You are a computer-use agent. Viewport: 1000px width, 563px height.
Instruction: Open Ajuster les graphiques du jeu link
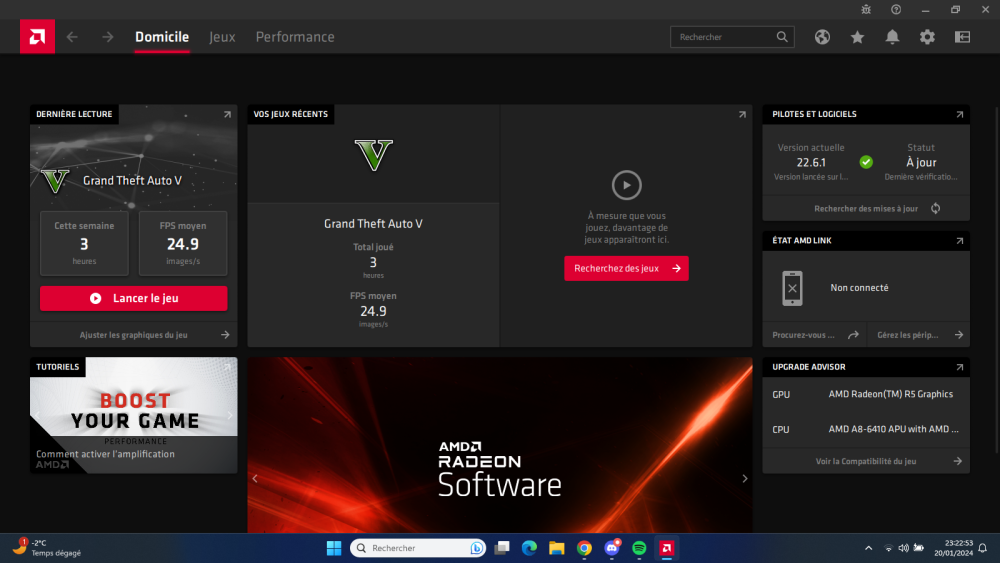pos(134,335)
